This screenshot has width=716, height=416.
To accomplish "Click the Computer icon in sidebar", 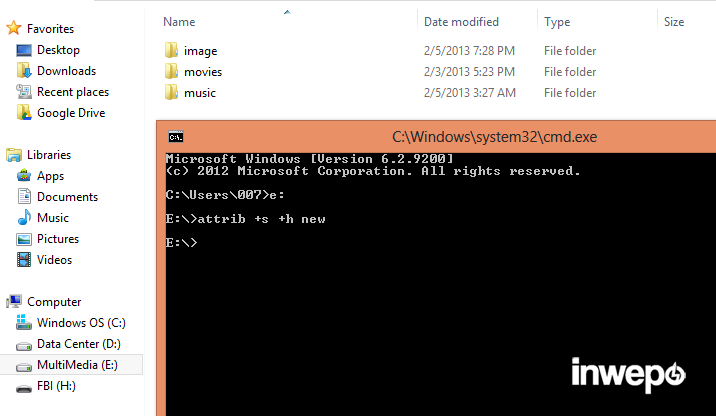I will click(14, 301).
